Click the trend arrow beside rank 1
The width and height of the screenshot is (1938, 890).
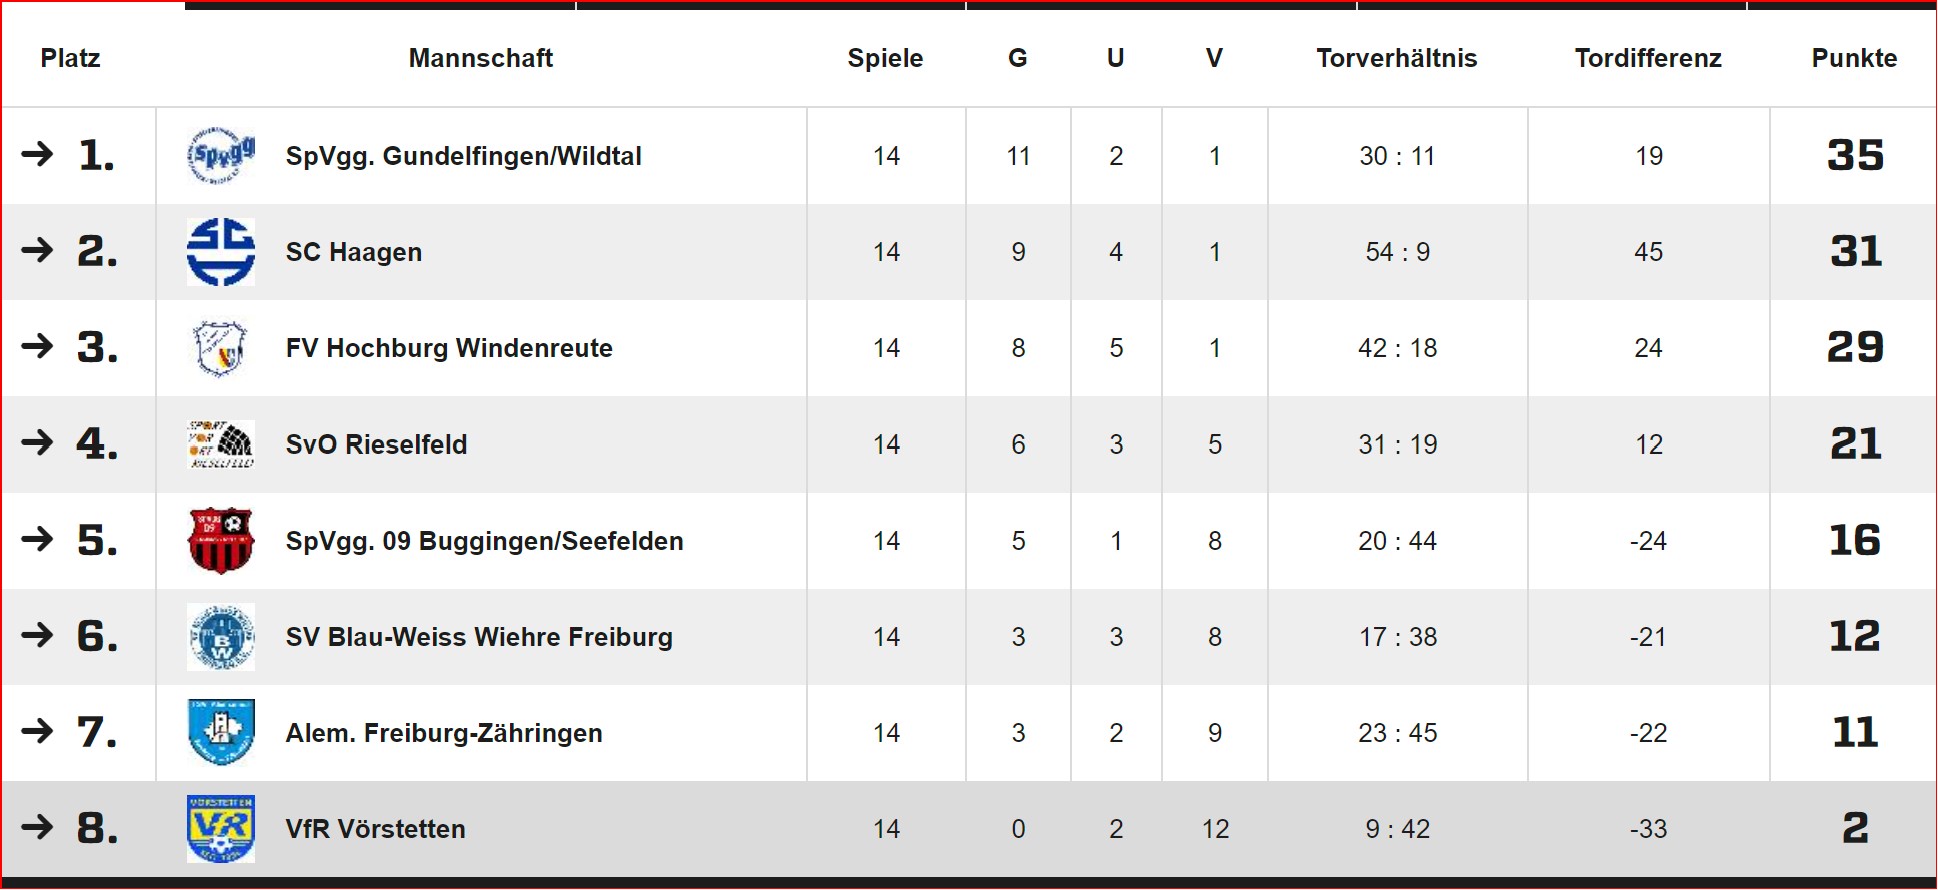[38, 154]
